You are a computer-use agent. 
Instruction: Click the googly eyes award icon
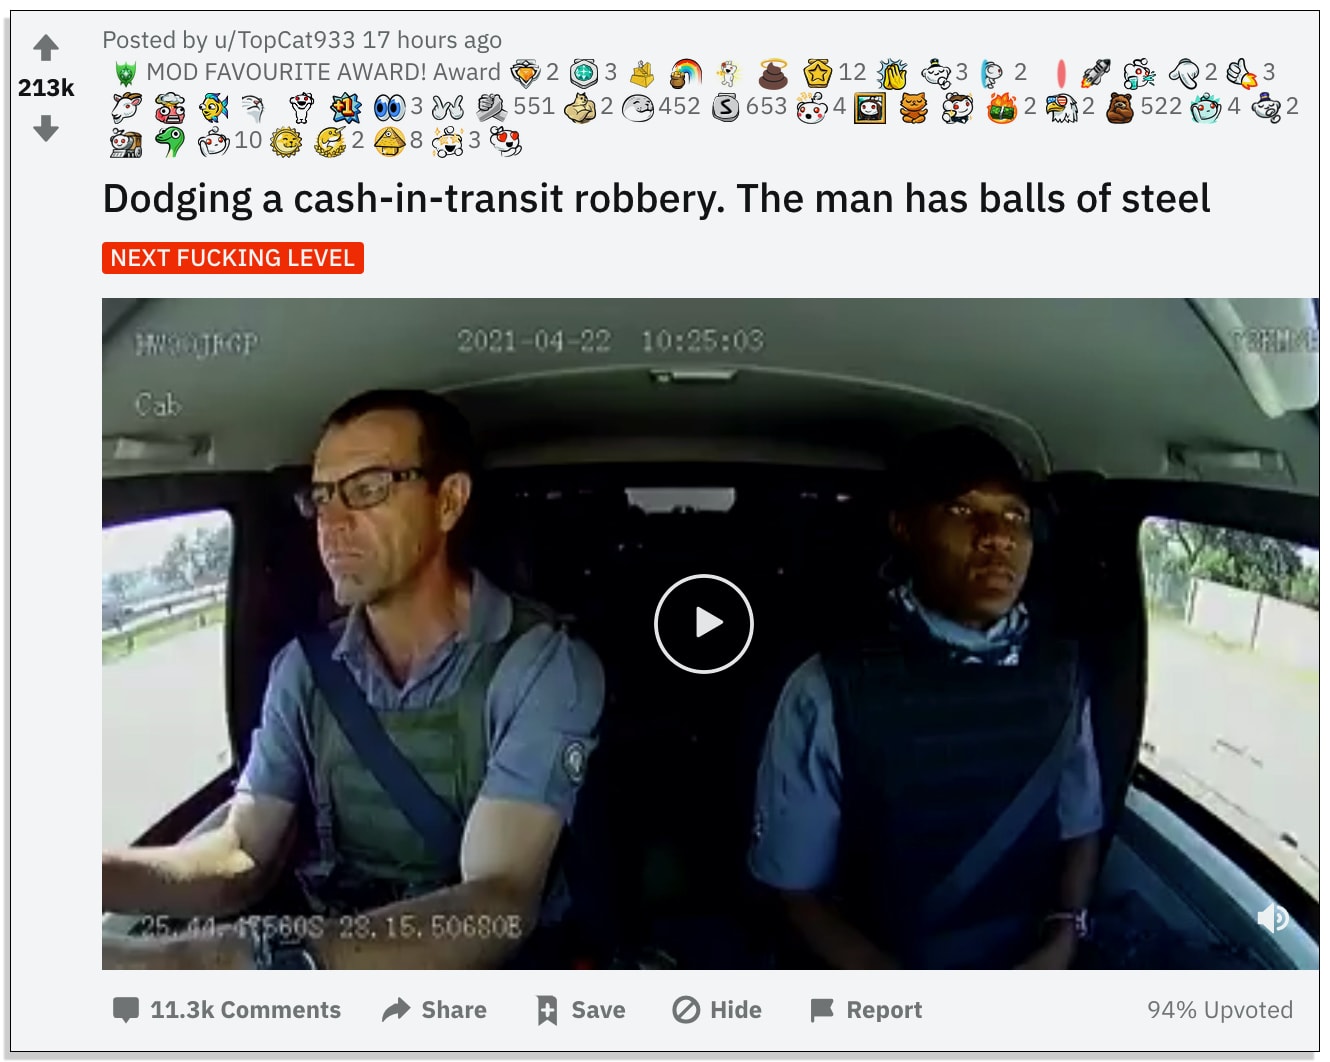pyautogui.click(x=390, y=107)
